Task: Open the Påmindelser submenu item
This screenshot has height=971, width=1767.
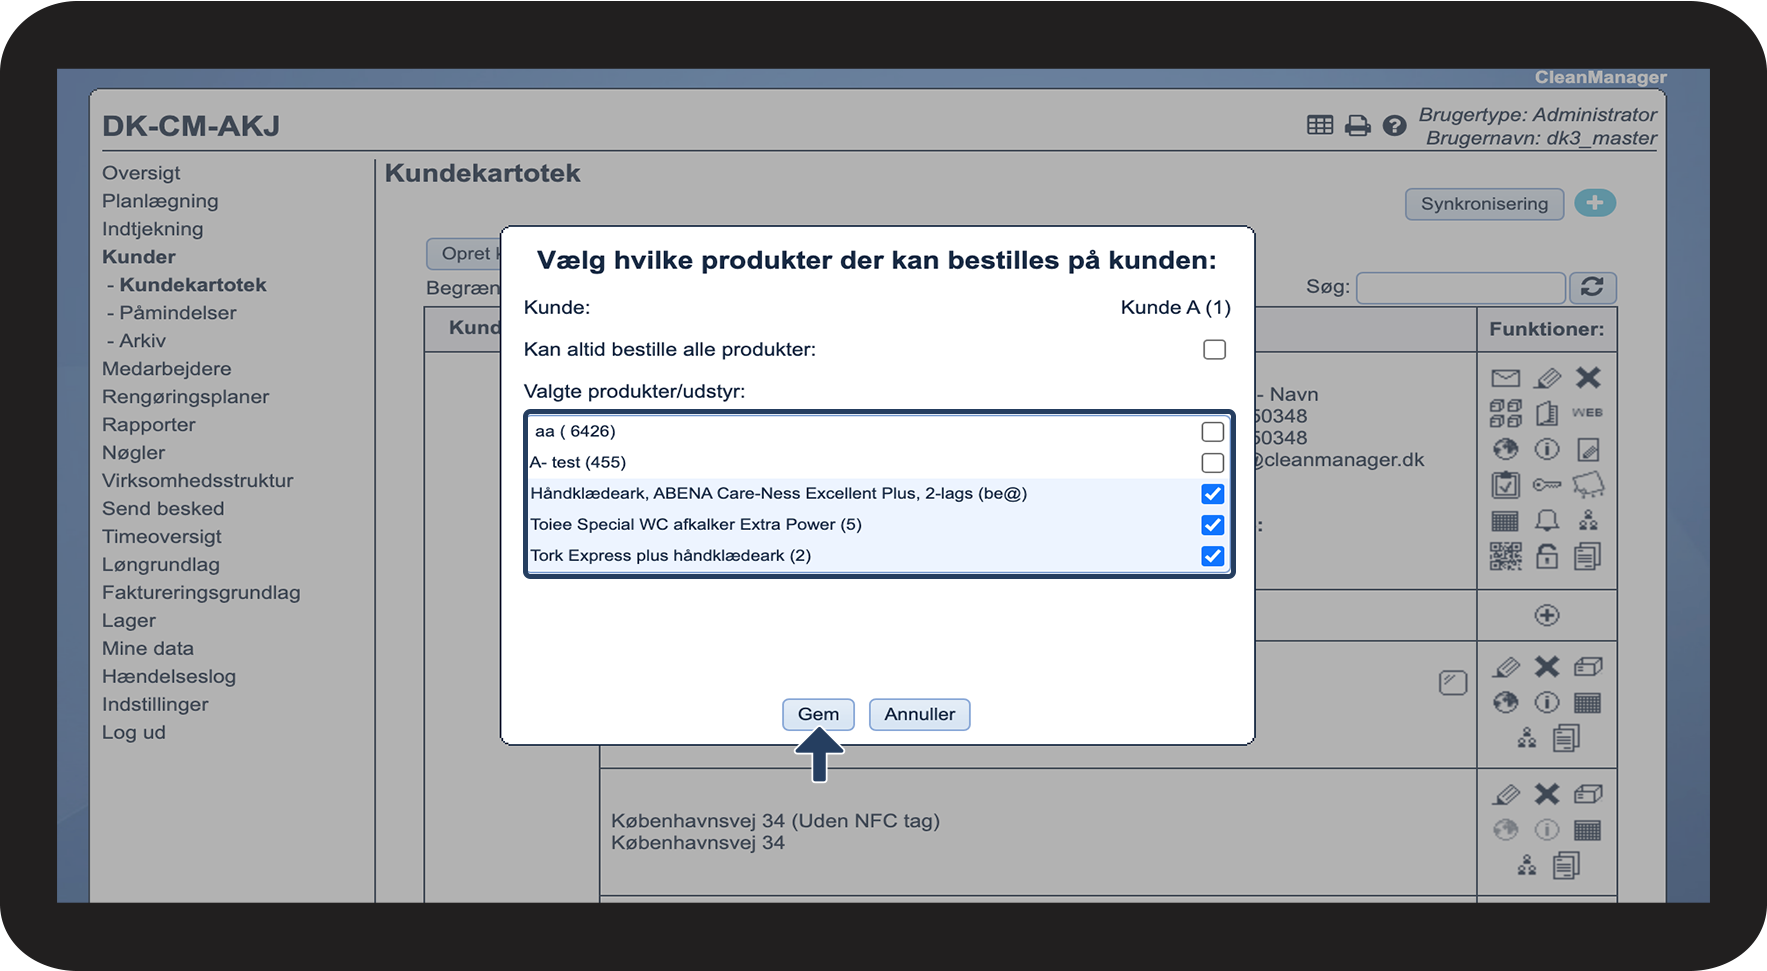Action: click(x=178, y=313)
